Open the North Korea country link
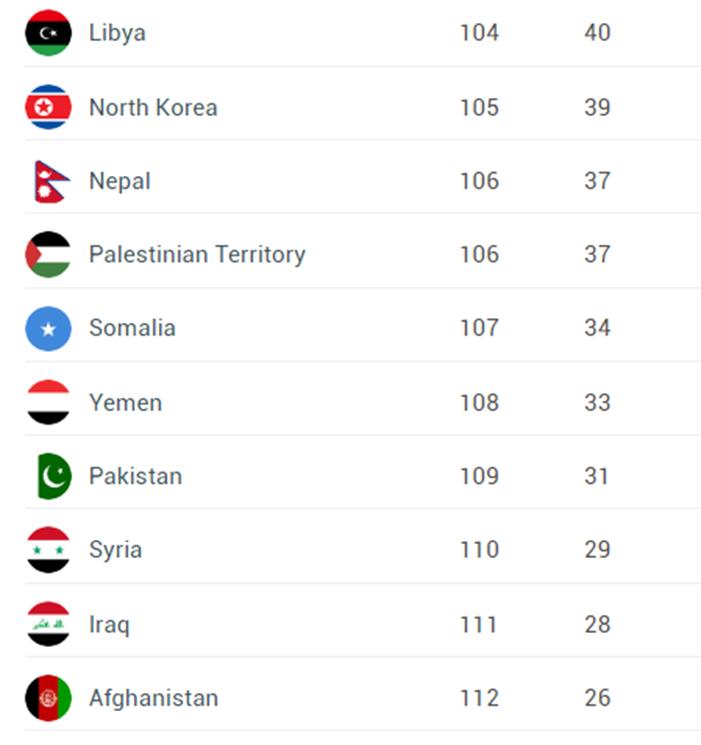 pyautogui.click(x=153, y=107)
